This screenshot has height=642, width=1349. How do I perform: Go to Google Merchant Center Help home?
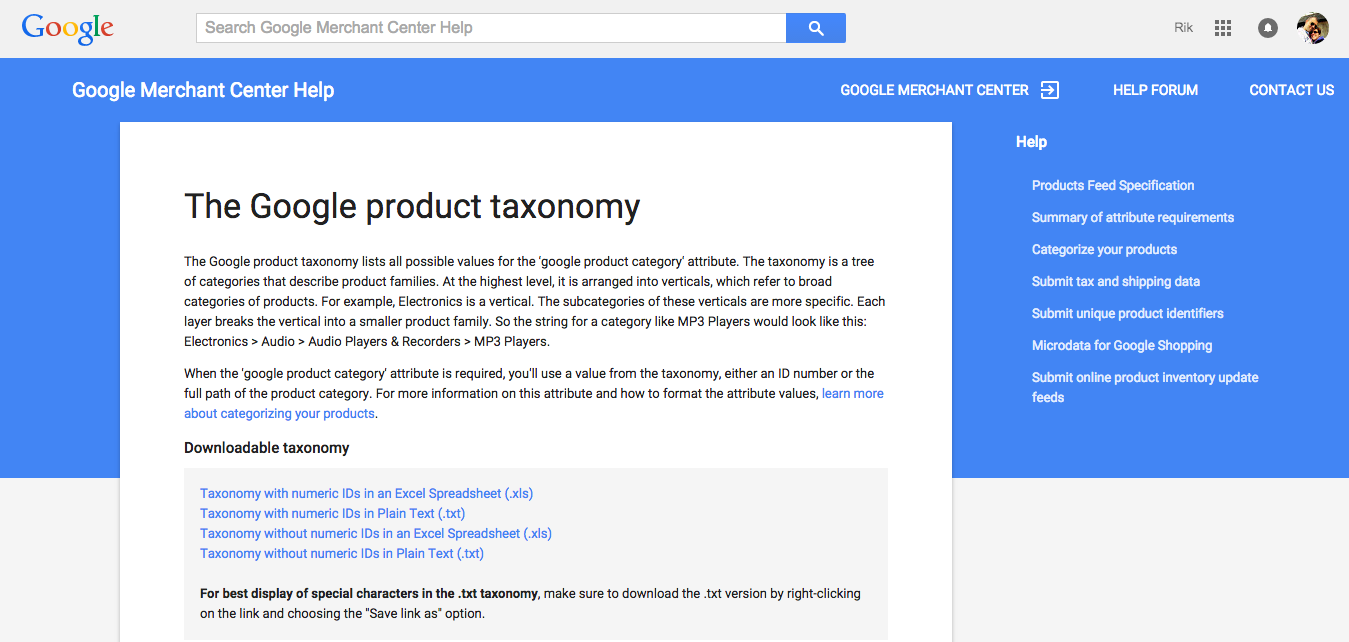(203, 90)
